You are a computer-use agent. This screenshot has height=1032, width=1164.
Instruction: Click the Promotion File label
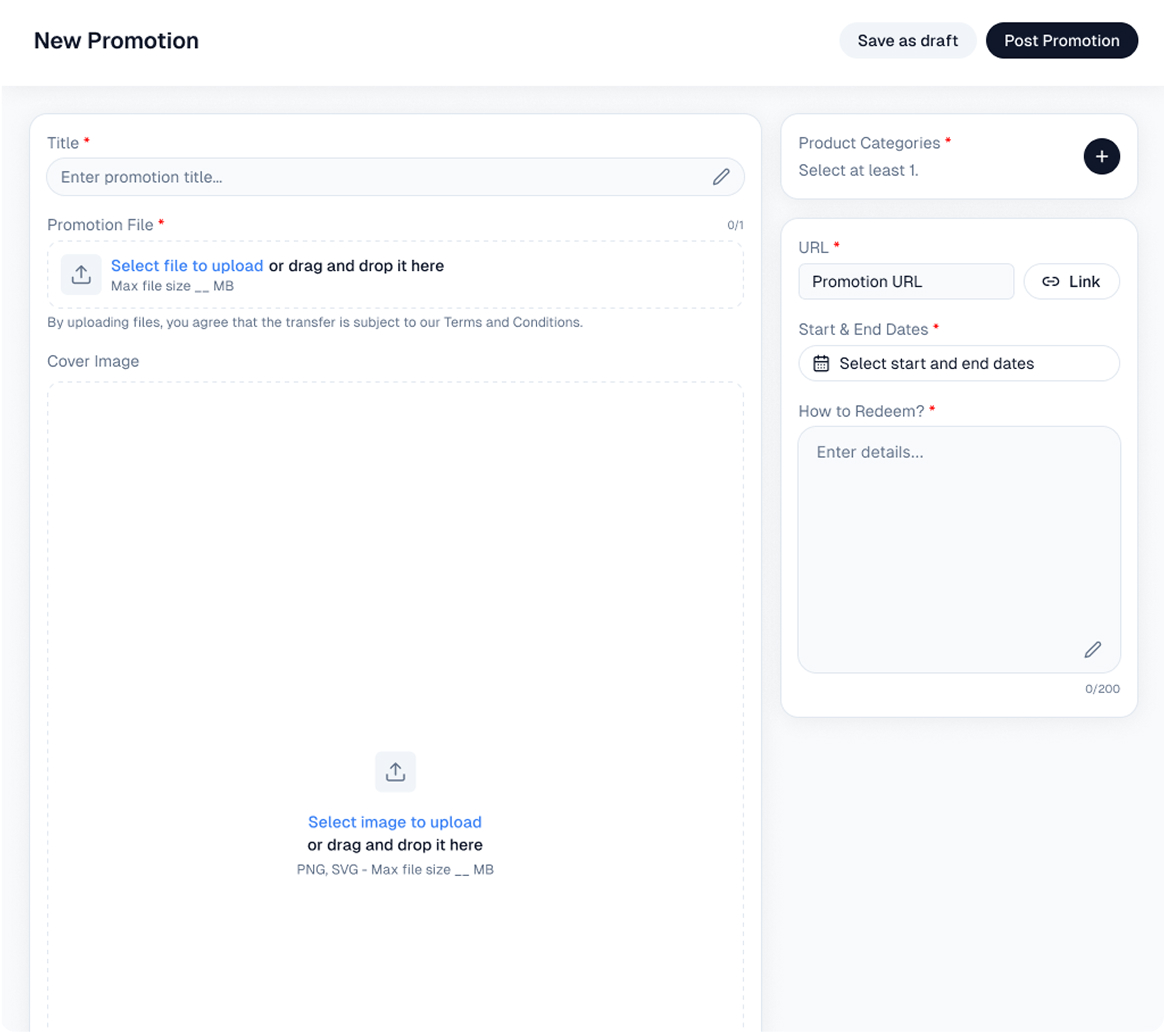tap(100, 225)
